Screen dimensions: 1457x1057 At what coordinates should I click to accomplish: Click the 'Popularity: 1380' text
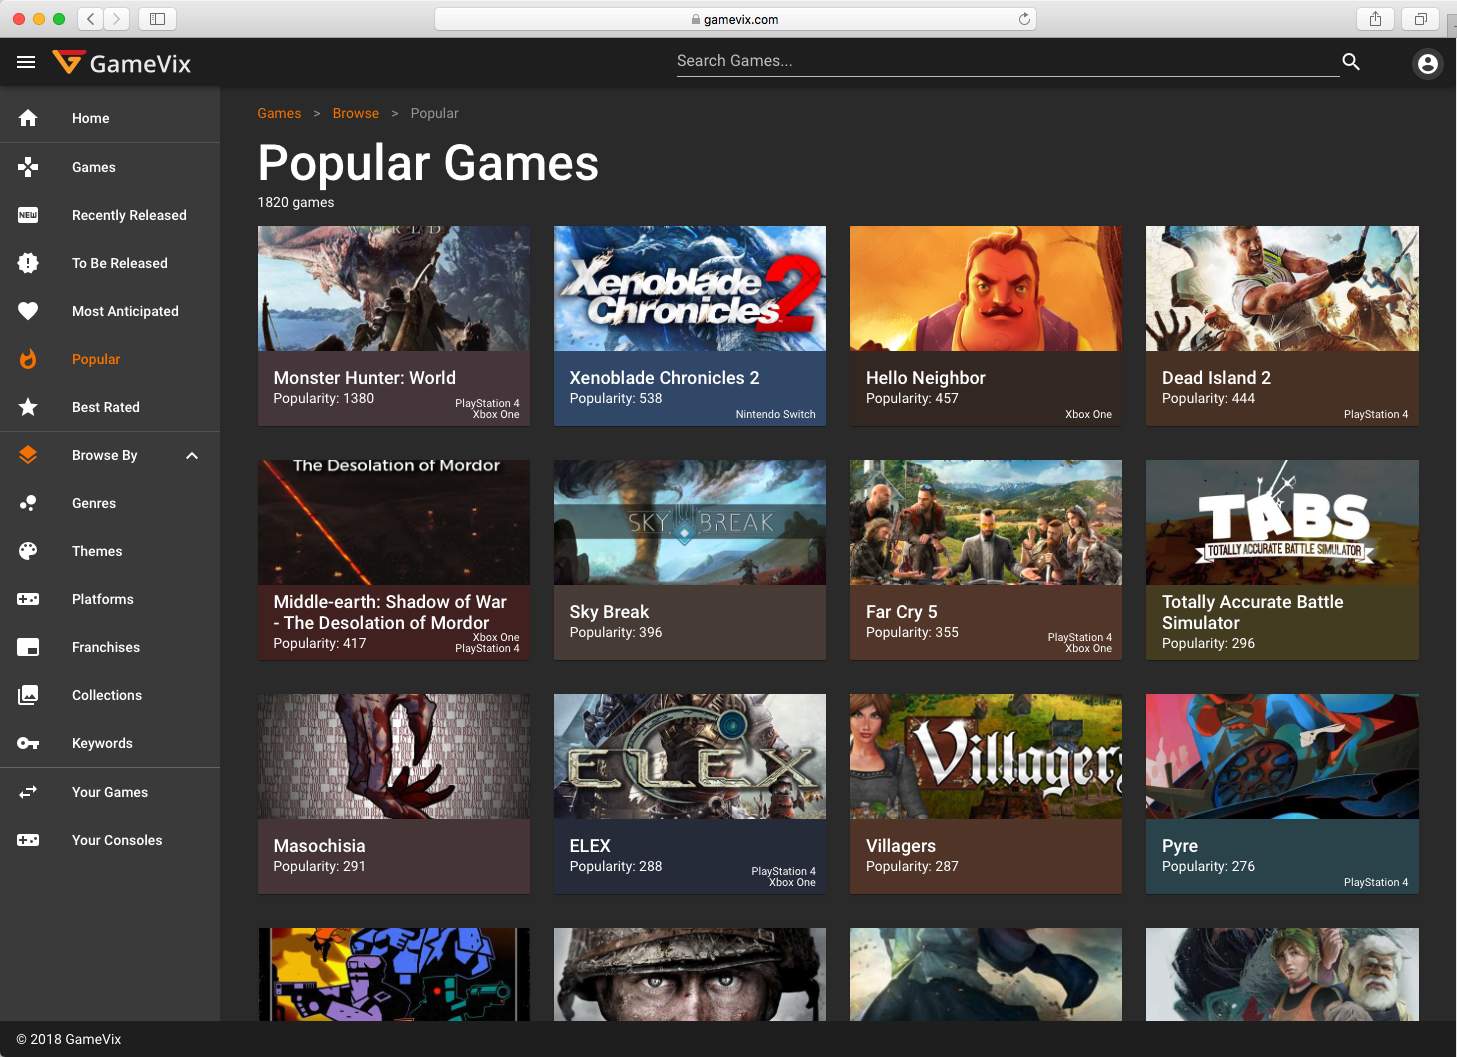pyautogui.click(x=324, y=398)
